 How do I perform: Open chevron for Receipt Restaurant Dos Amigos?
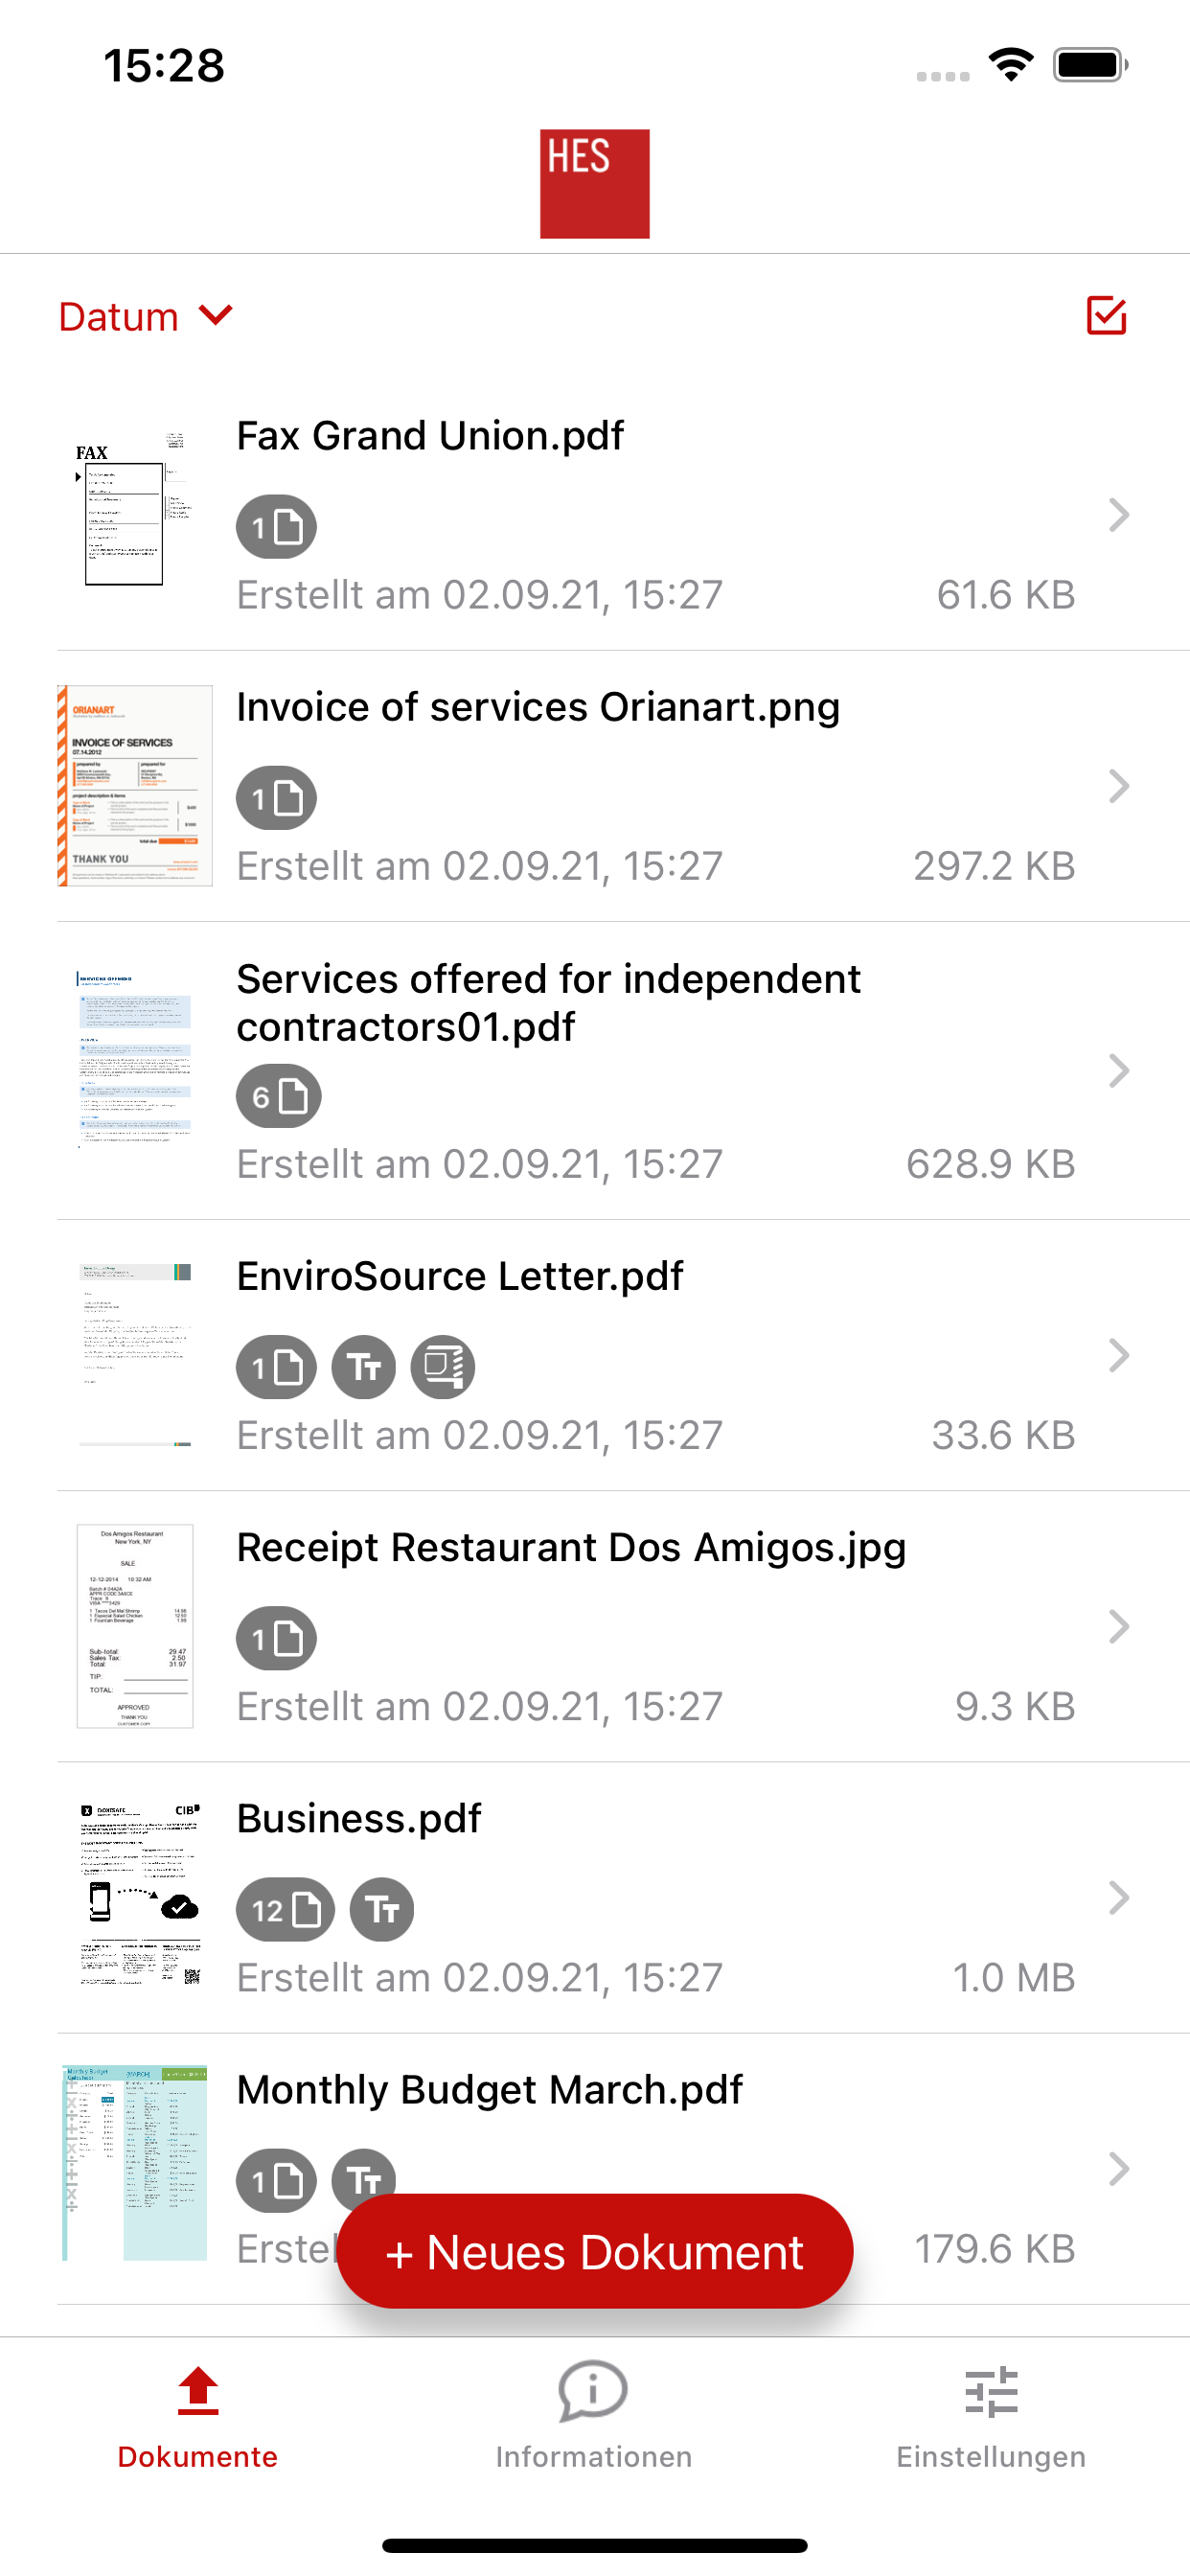pos(1118,1627)
